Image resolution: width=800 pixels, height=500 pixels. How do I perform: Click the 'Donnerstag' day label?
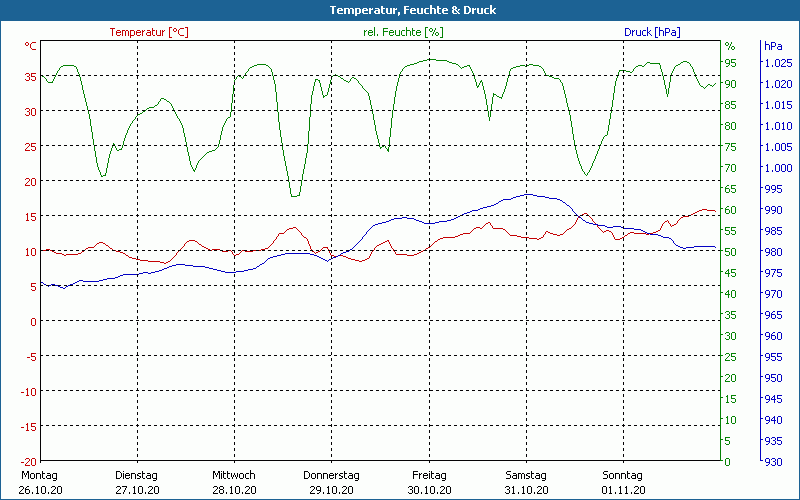331,475
